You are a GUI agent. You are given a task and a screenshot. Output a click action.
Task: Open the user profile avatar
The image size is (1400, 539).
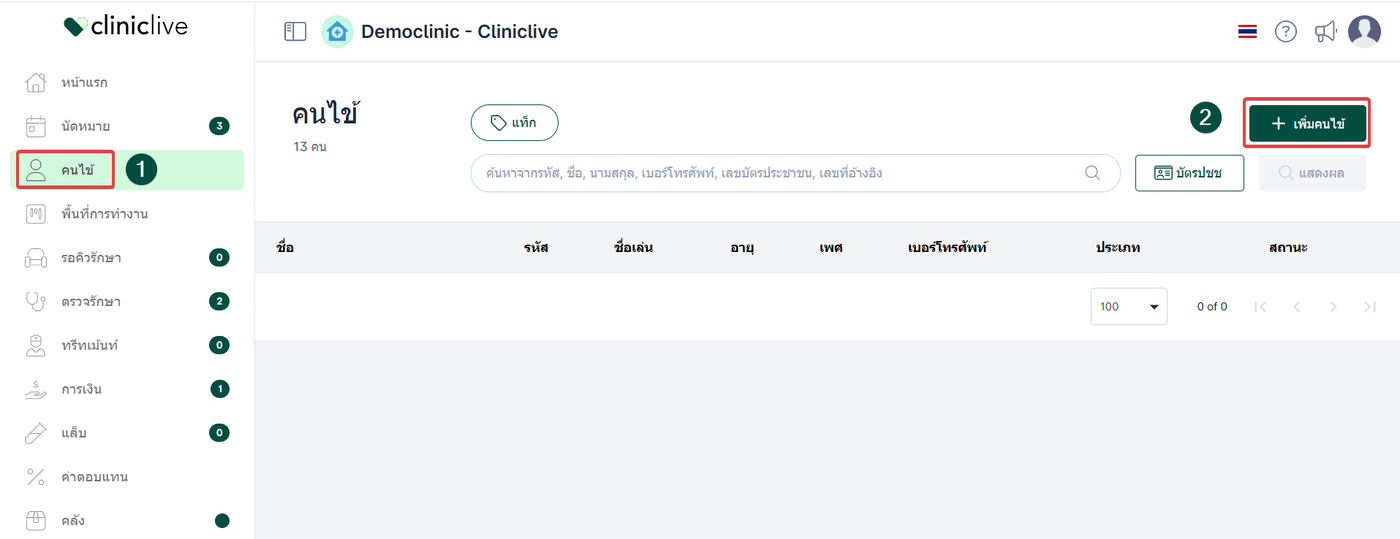coord(1364,32)
